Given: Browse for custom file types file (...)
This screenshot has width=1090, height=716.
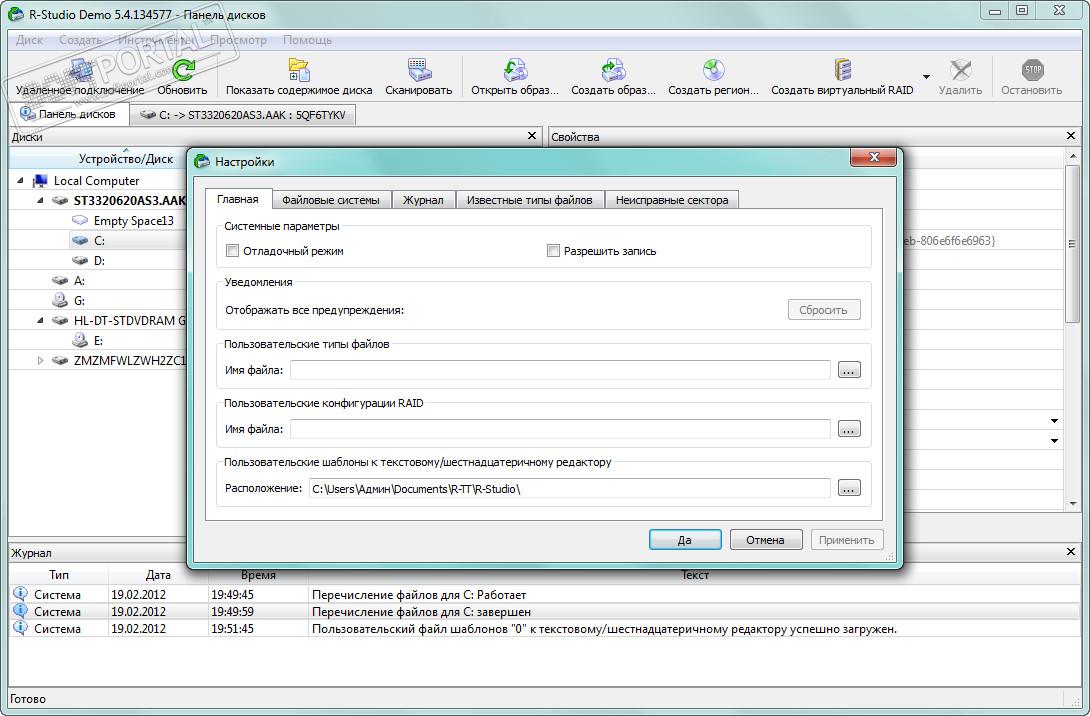Looking at the screenshot, I should 849,370.
